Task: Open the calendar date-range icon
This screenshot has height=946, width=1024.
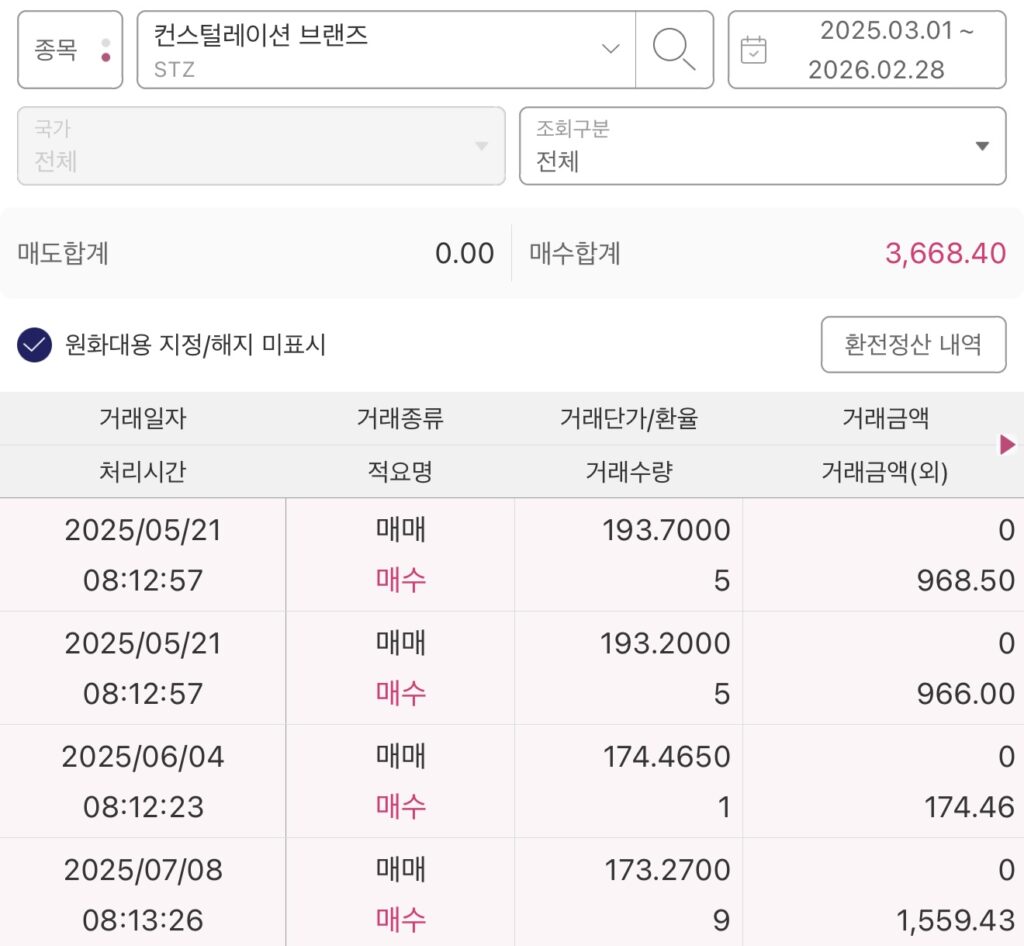Action: [x=754, y=50]
